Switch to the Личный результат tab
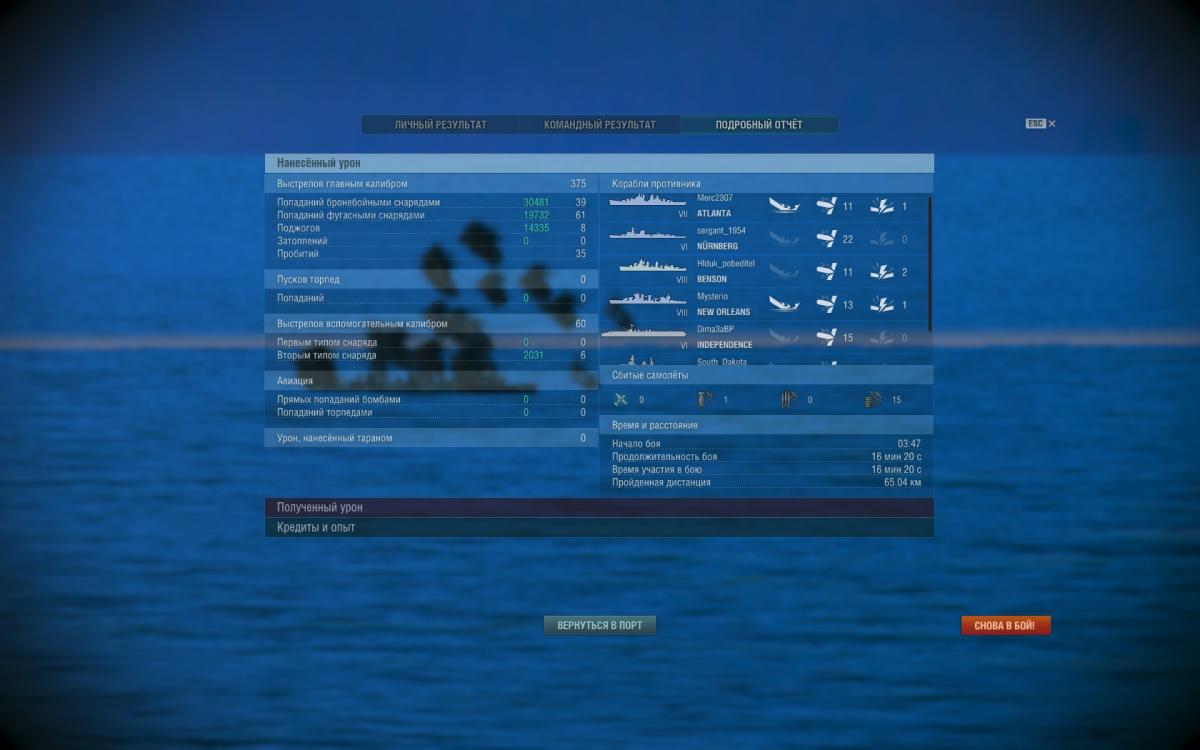 click(x=440, y=125)
